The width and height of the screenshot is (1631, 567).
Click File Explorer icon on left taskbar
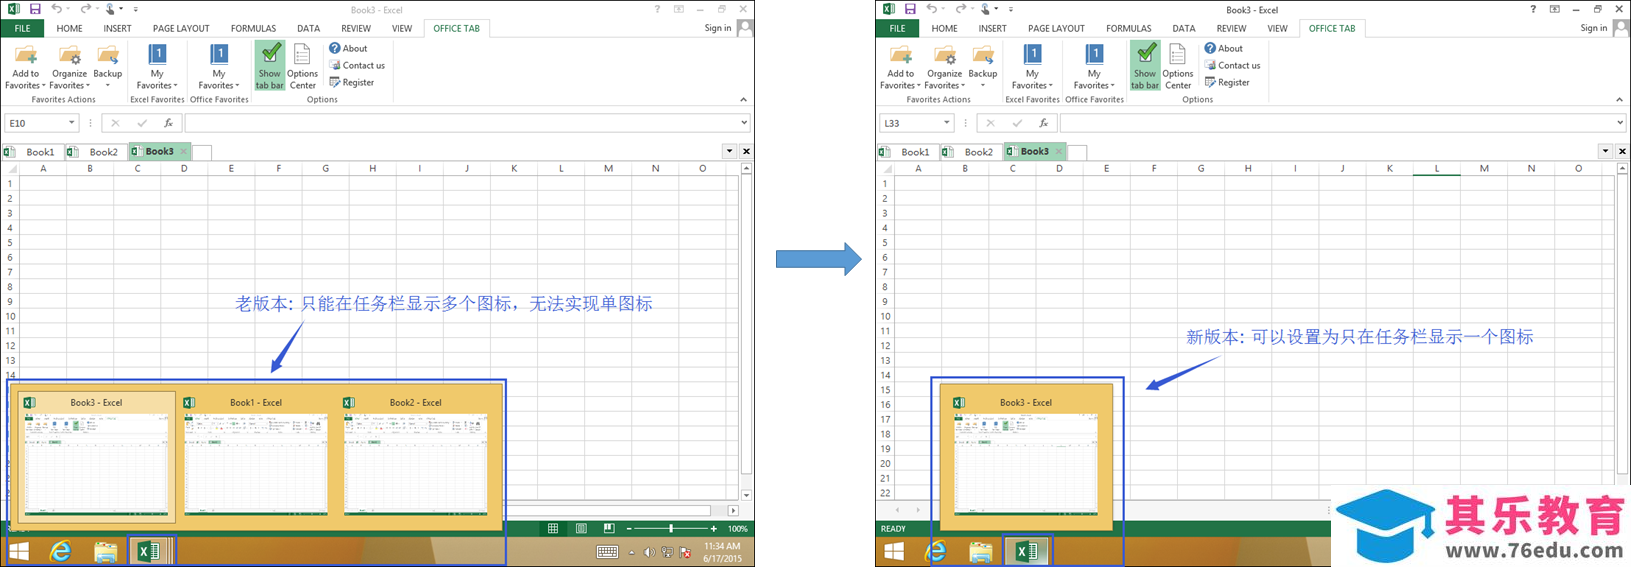105,551
